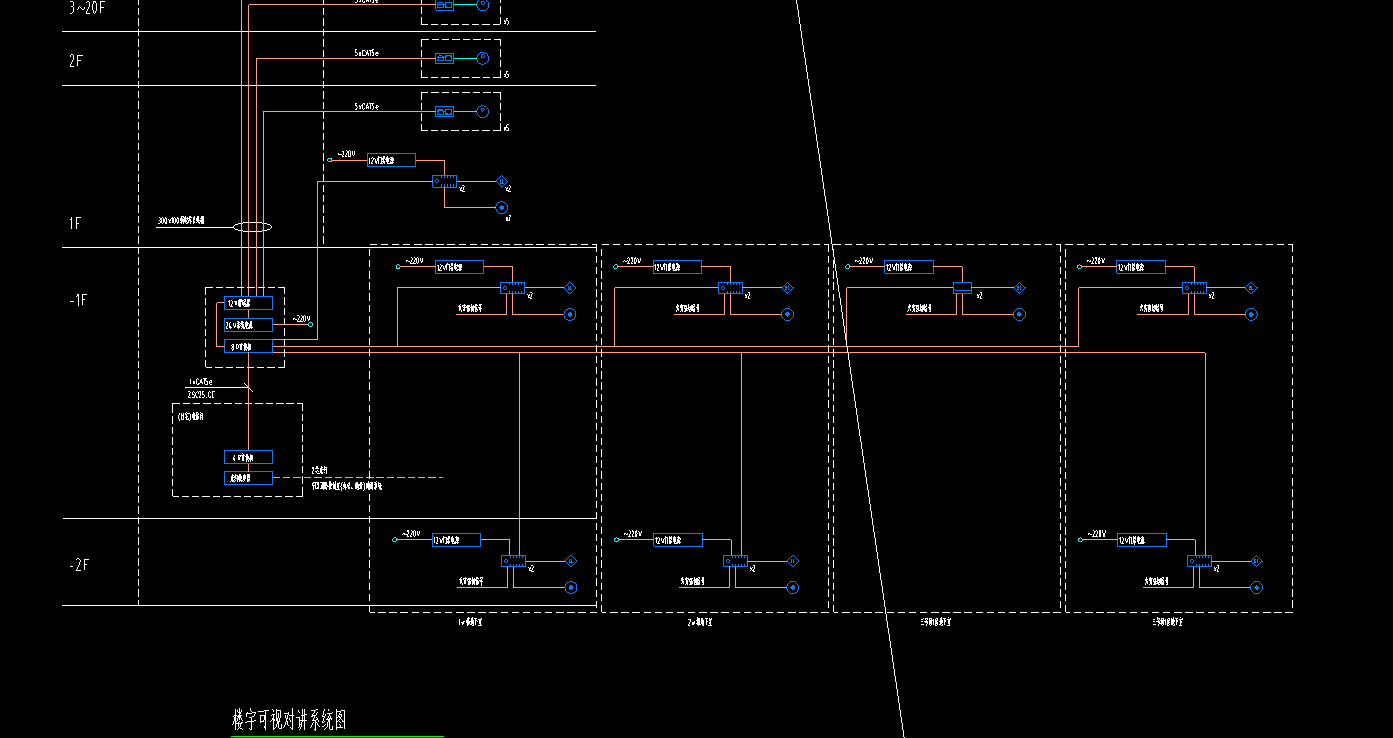Select the 24V middle box in the -1F control cabinet
This screenshot has width=1393, height=738.
[248, 325]
